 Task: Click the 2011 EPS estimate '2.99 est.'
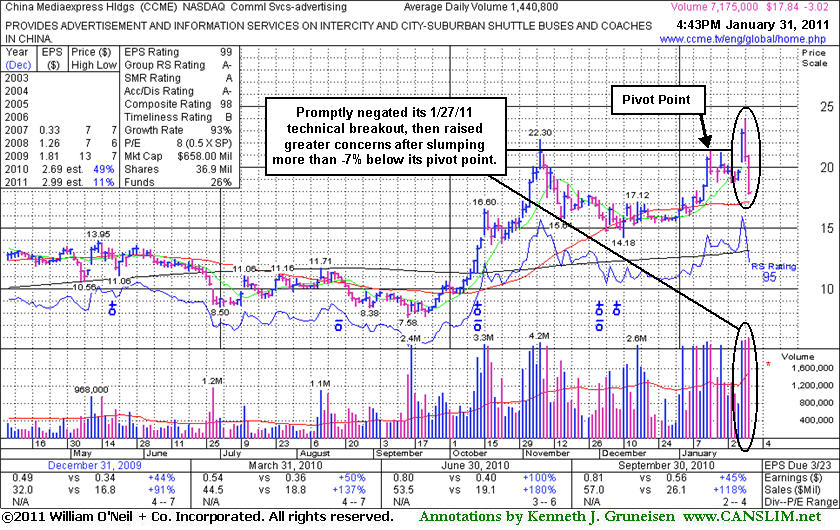point(61,182)
